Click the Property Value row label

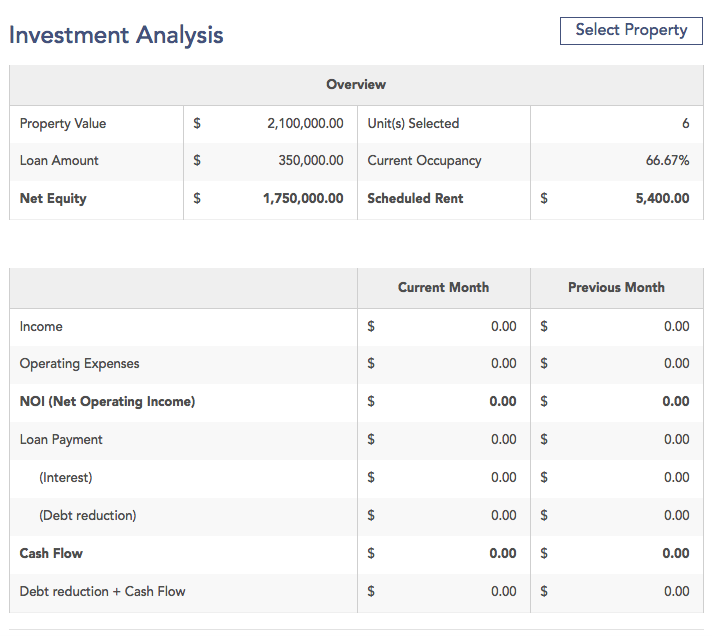pyautogui.click(x=63, y=124)
